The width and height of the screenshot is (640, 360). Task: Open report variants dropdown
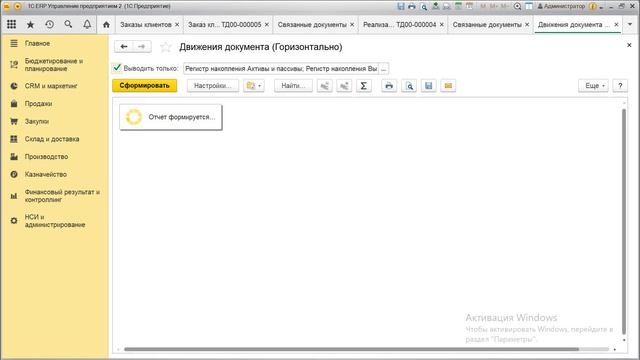254,86
